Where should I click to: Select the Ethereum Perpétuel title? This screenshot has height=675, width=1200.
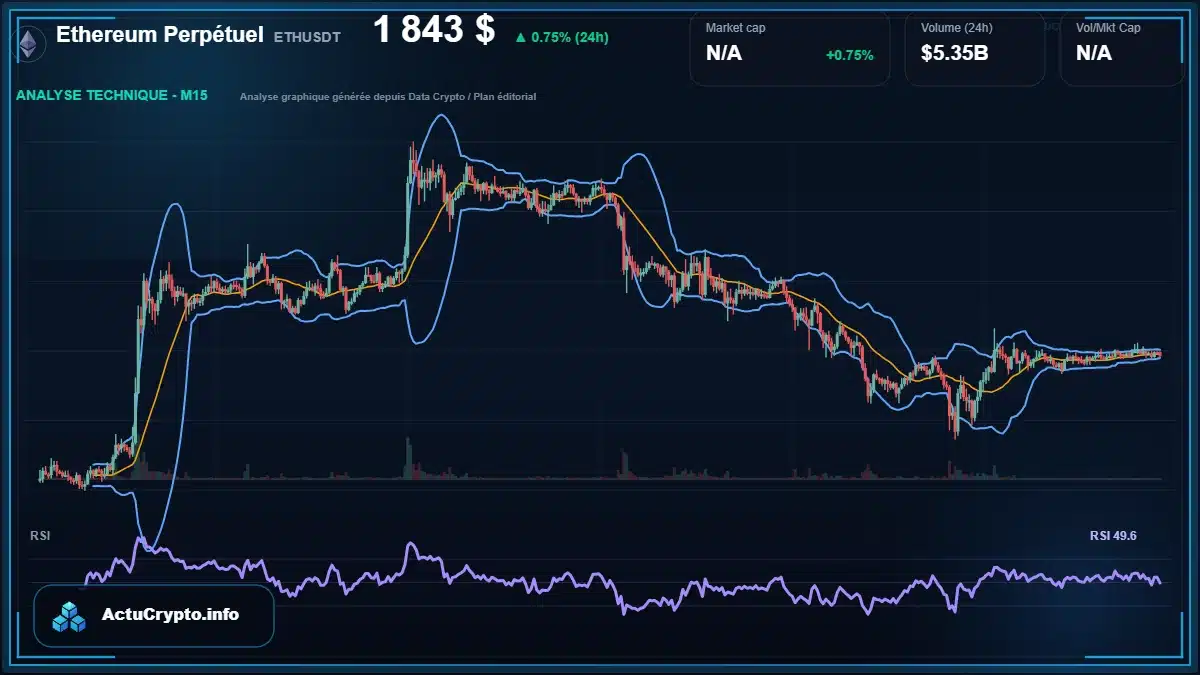pos(160,35)
